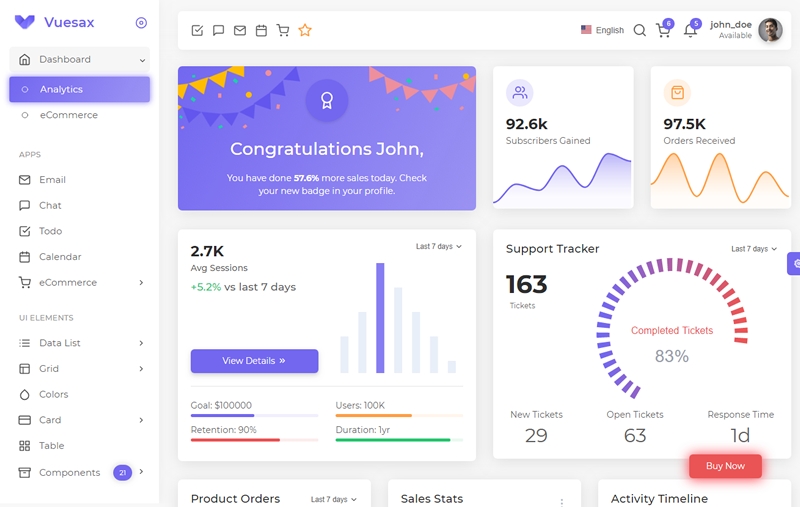Click the orange star bookmark icon

pos(305,30)
